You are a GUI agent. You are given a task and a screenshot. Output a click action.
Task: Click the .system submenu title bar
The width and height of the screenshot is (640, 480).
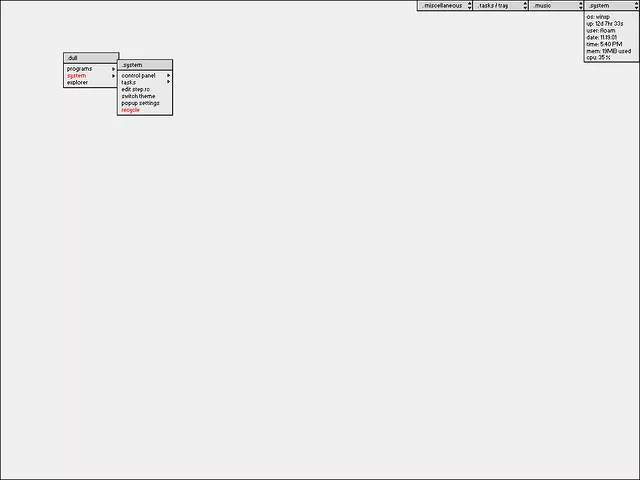(x=145, y=65)
